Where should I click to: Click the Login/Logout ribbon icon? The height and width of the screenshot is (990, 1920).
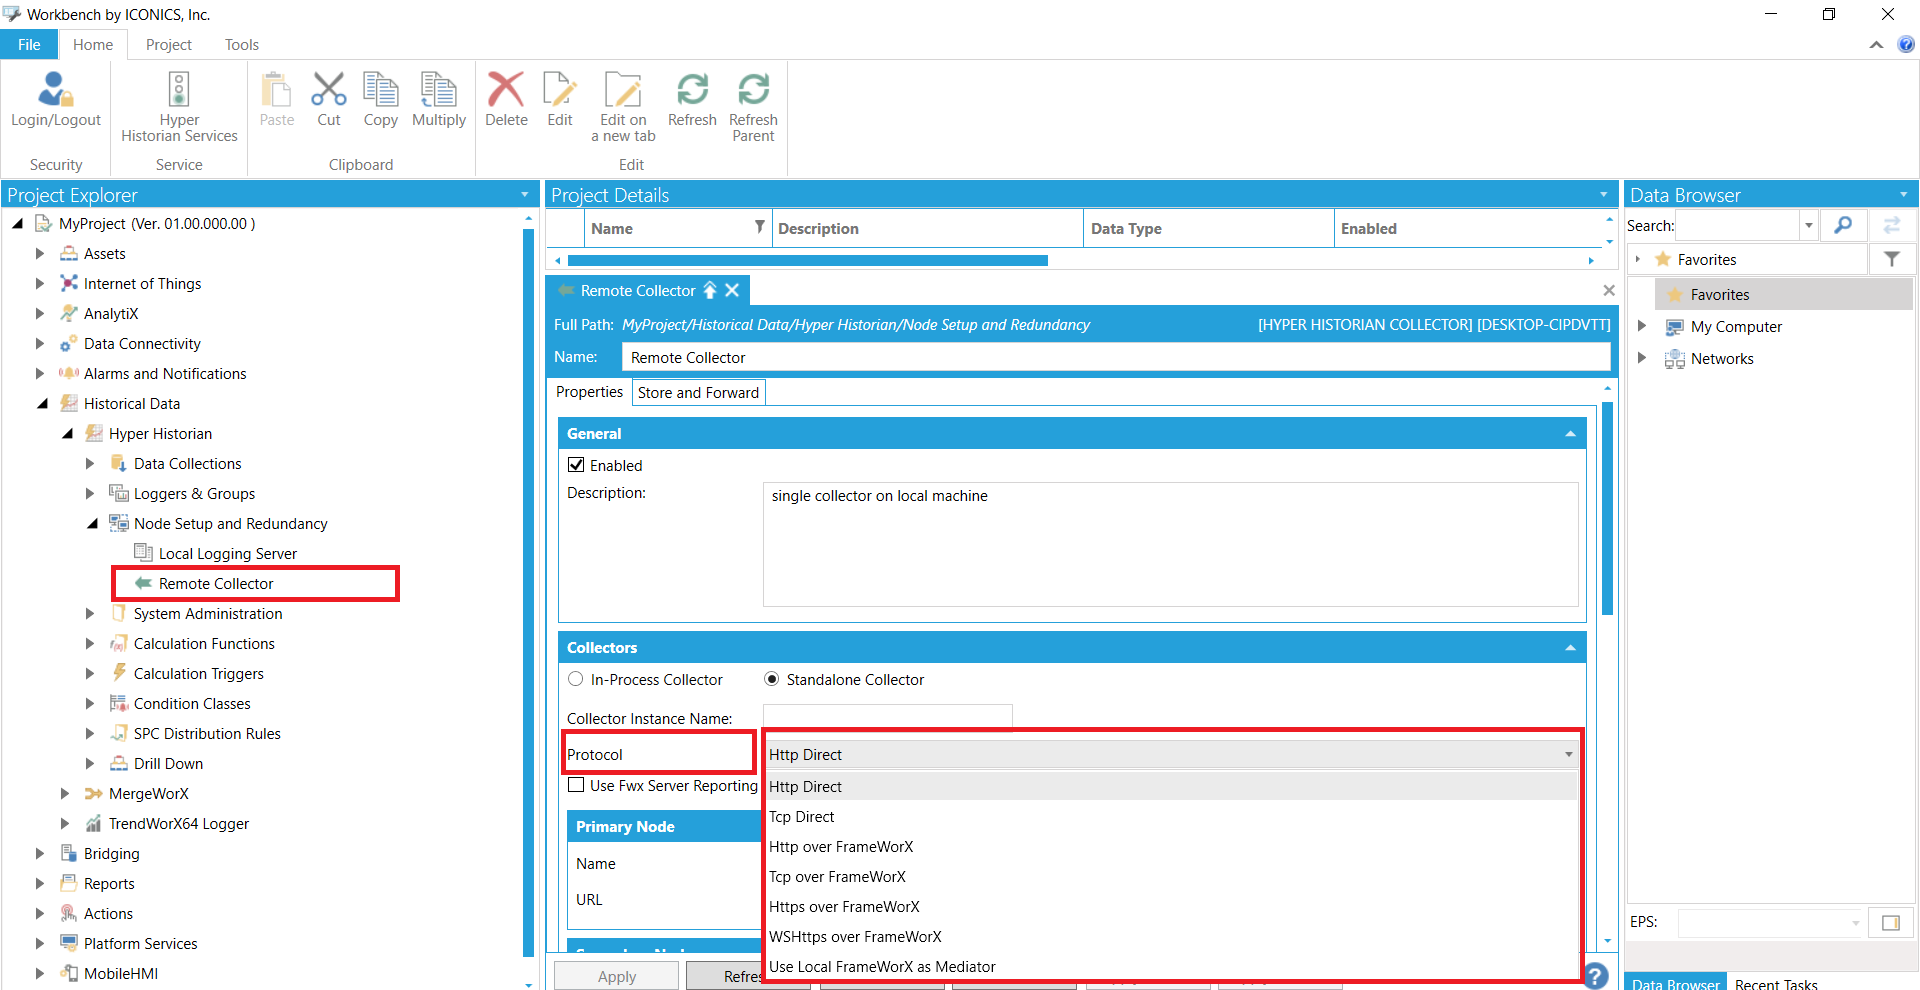click(55, 90)
